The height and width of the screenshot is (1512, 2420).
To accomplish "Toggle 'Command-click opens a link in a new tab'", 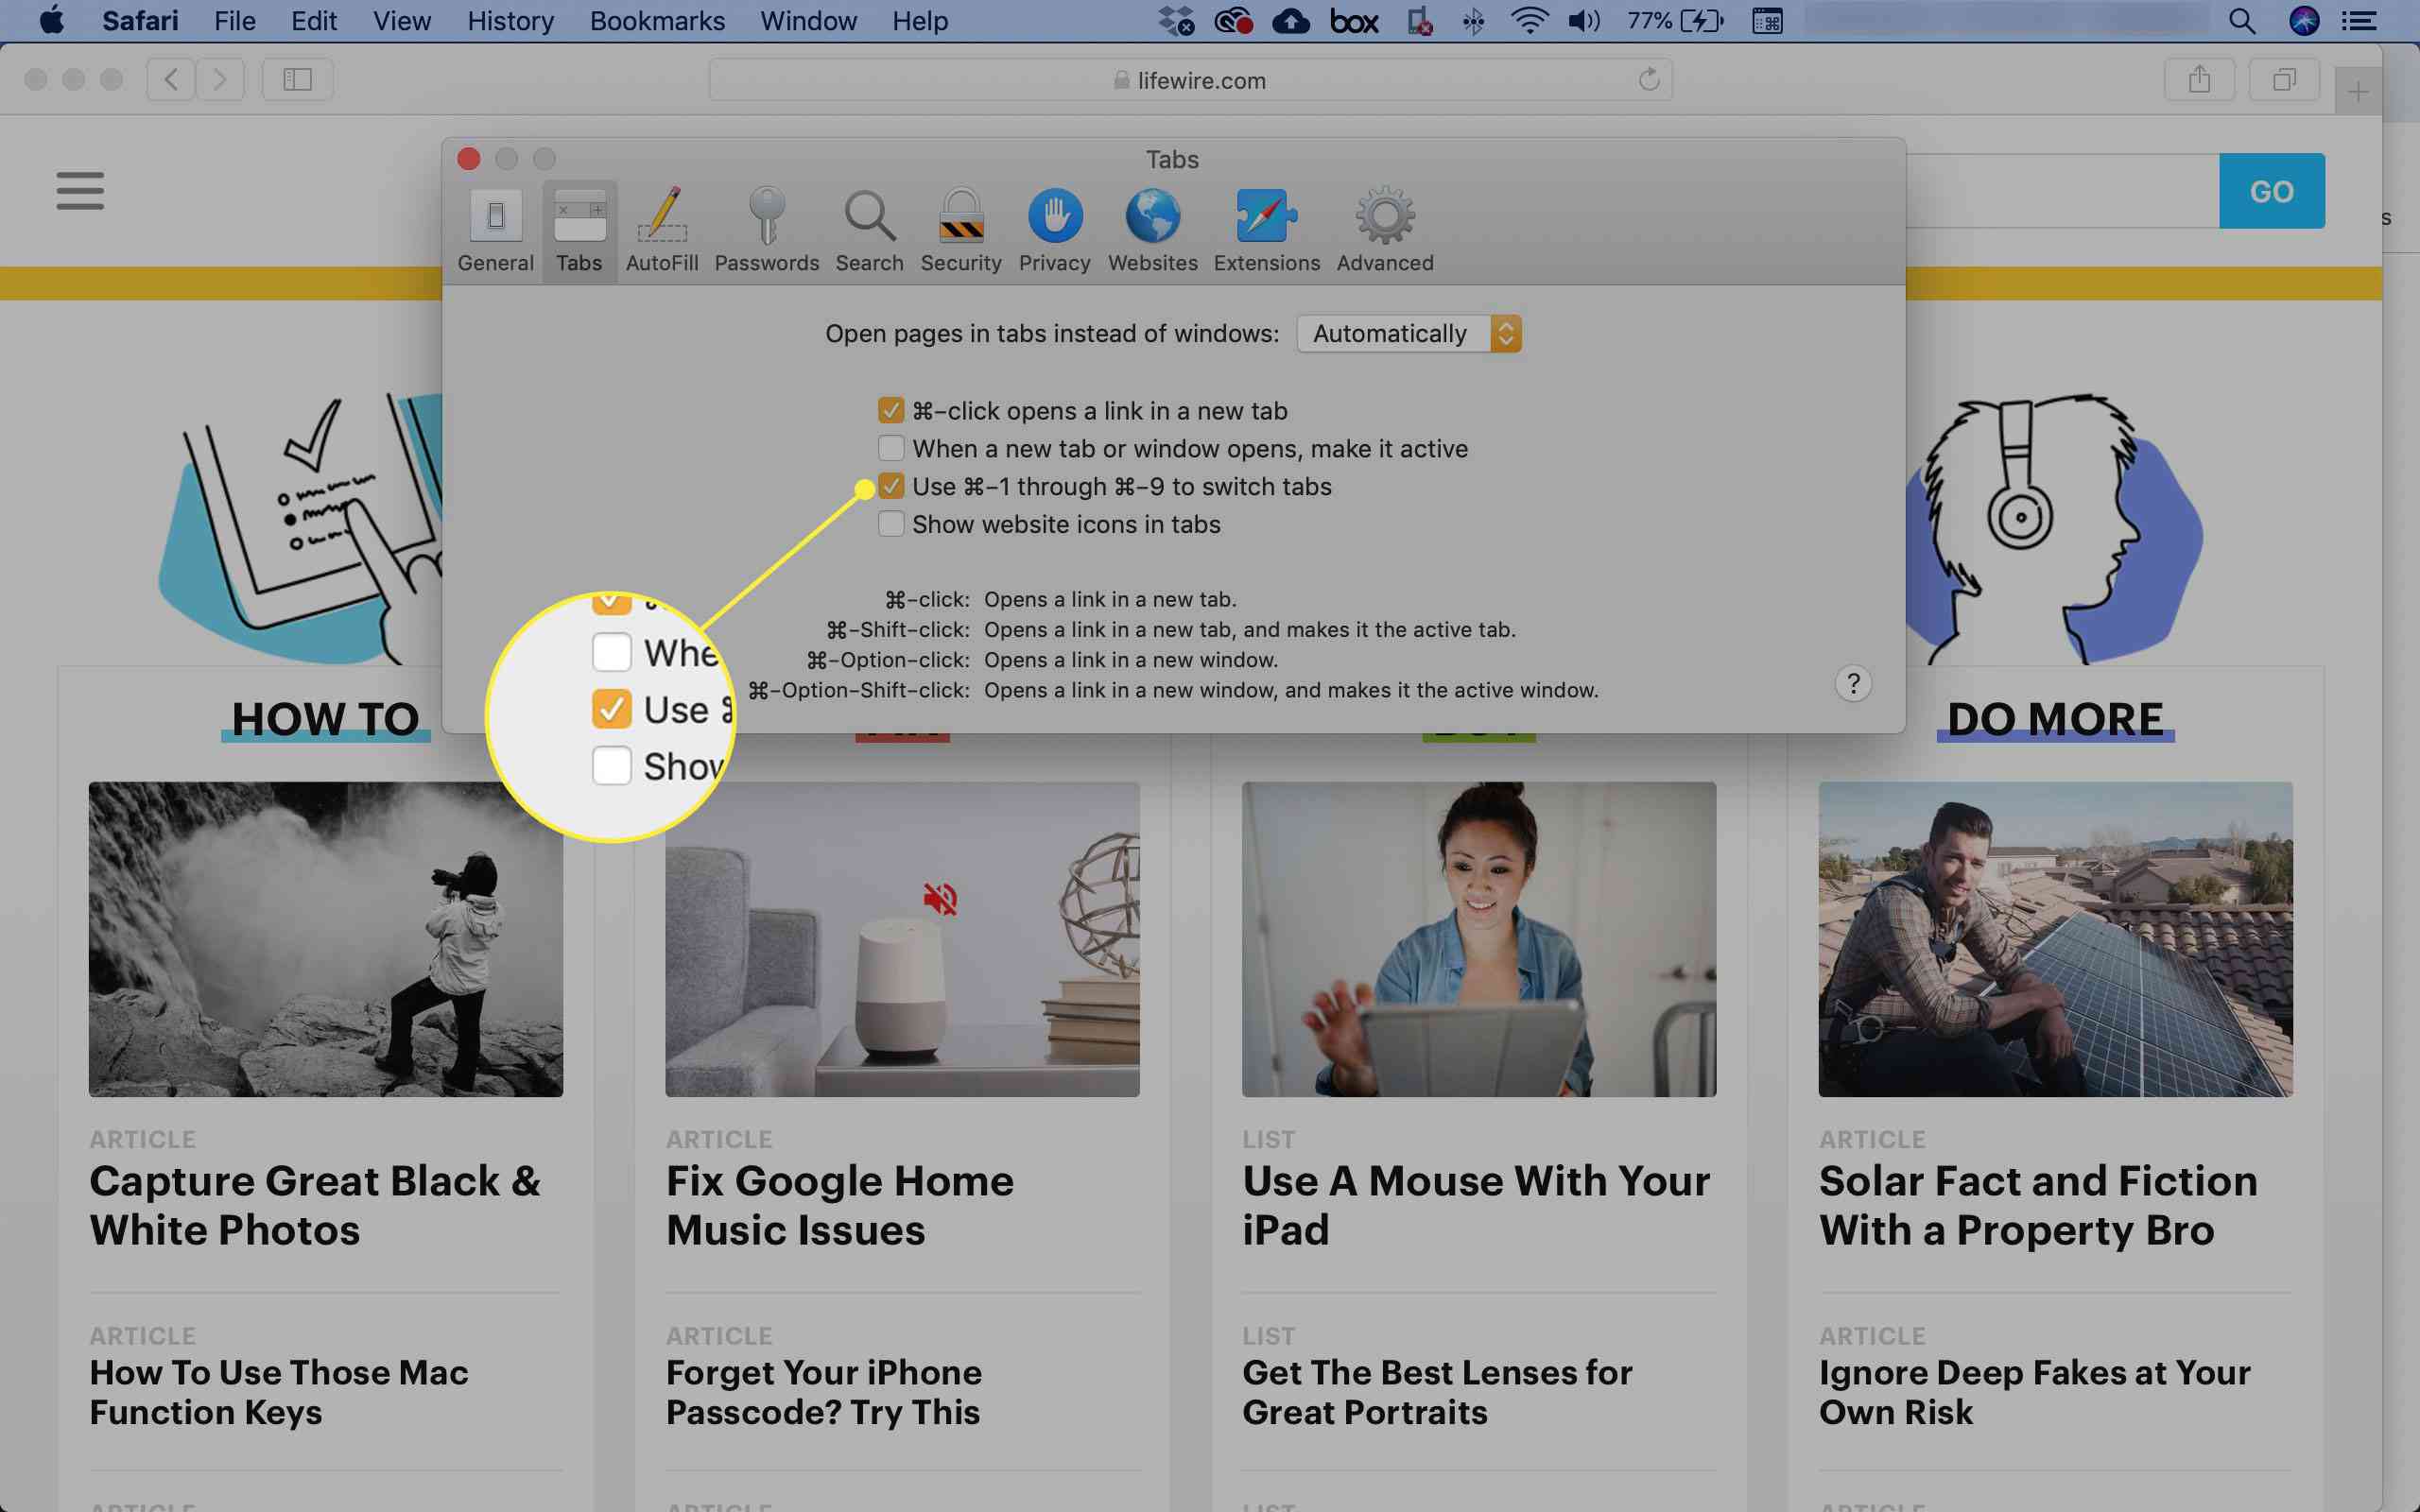I will (890, 409).
